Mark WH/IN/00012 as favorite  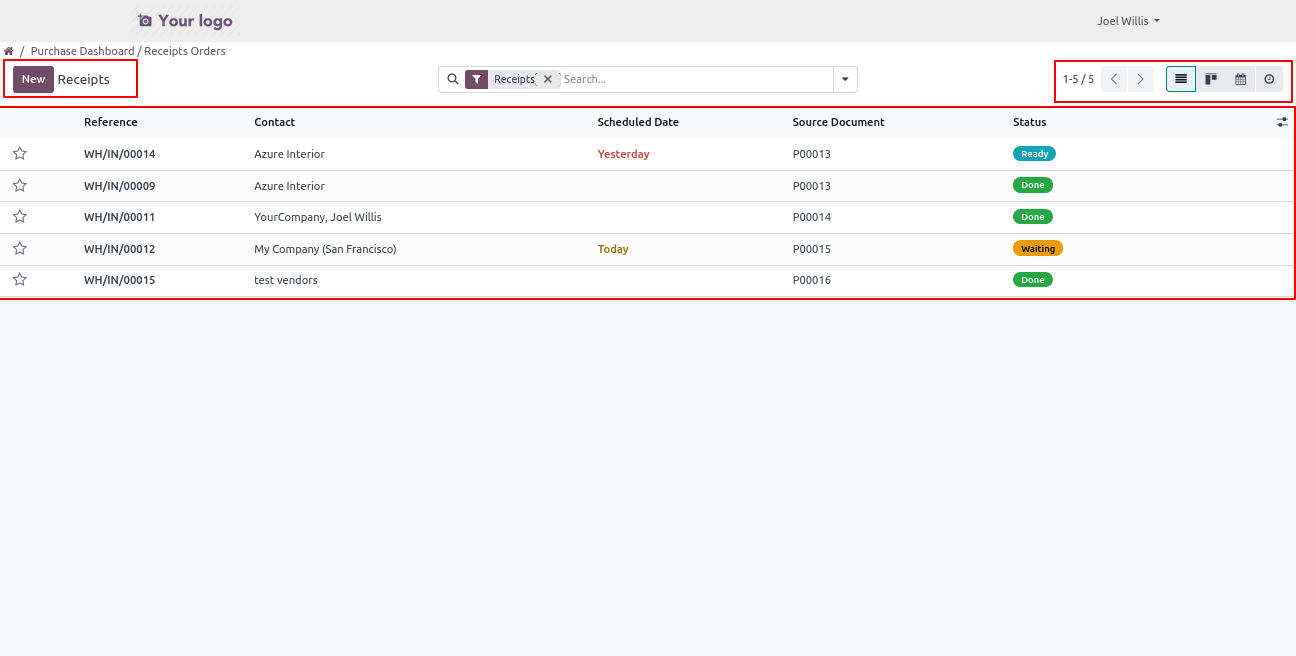tap(20, 249)
